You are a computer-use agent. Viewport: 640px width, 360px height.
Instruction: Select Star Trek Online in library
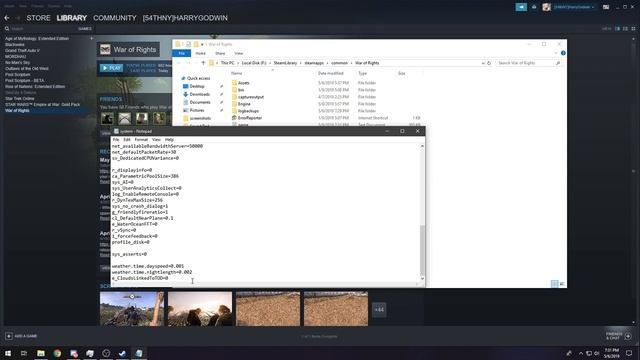point(20,98)
